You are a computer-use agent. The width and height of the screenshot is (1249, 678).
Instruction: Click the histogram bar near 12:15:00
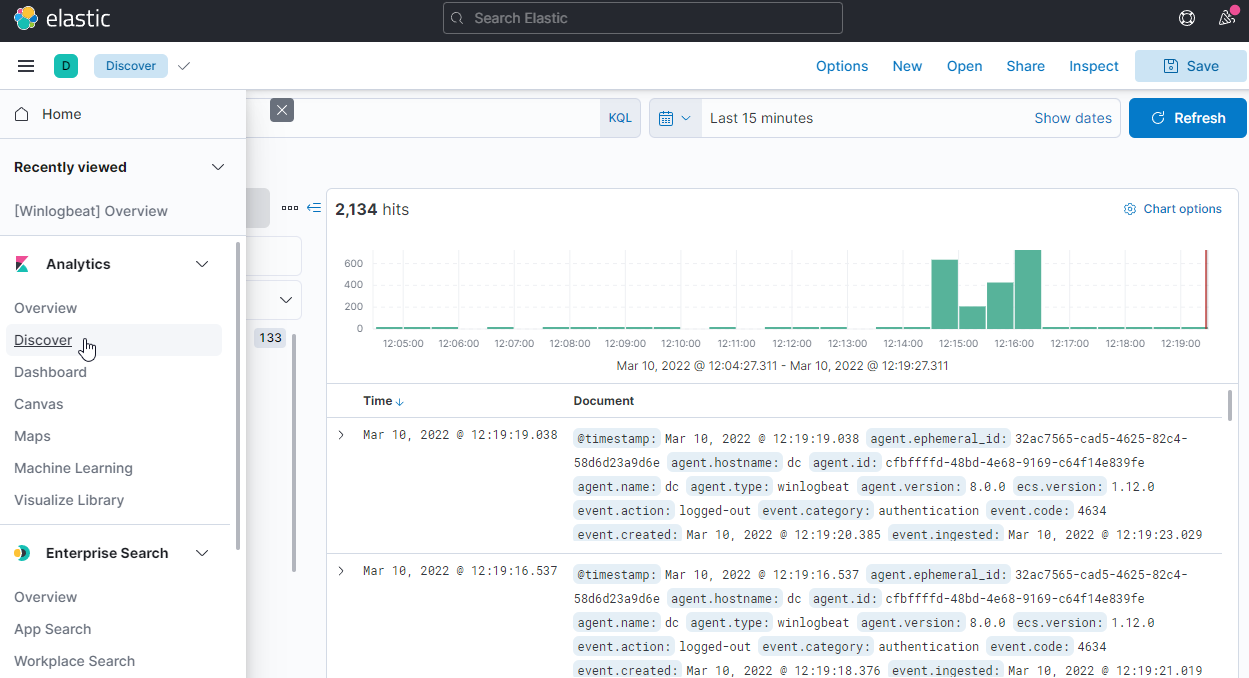pyautogui.click(x=944, y=294)
